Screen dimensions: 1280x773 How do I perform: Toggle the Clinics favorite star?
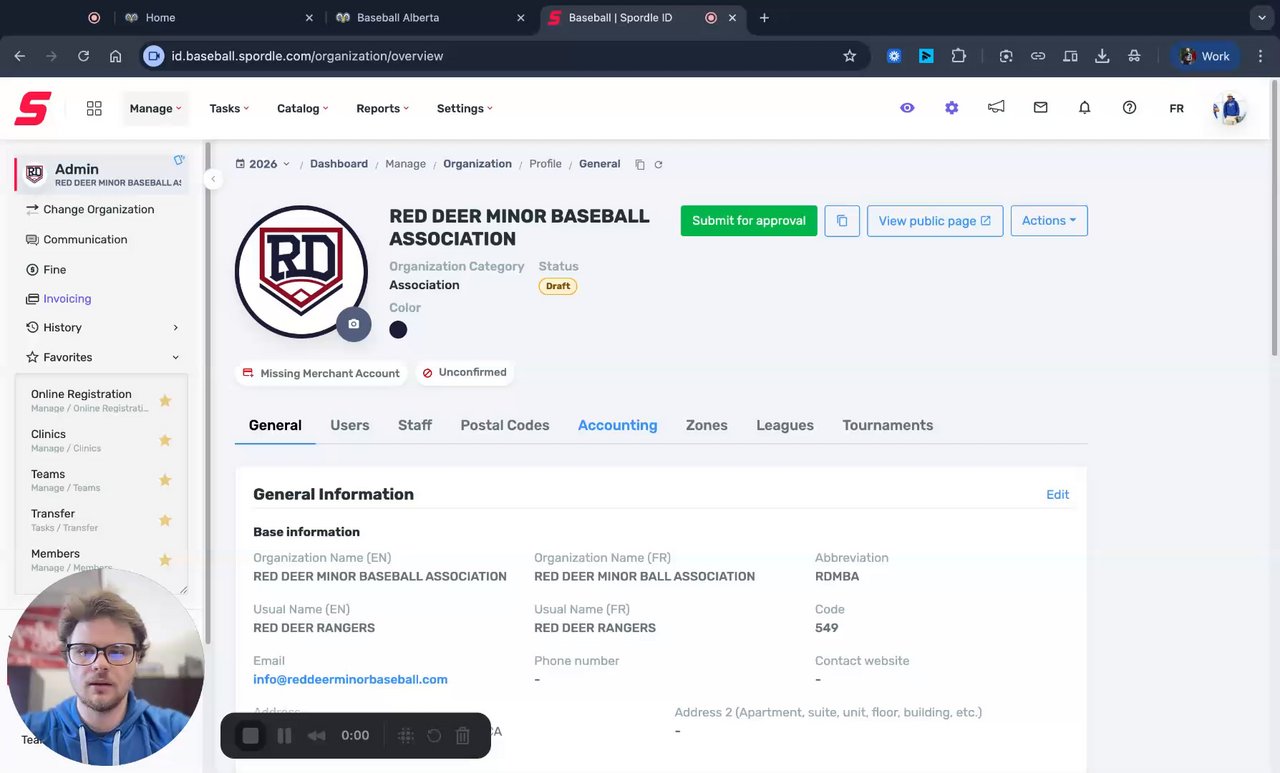pos(165,440)
